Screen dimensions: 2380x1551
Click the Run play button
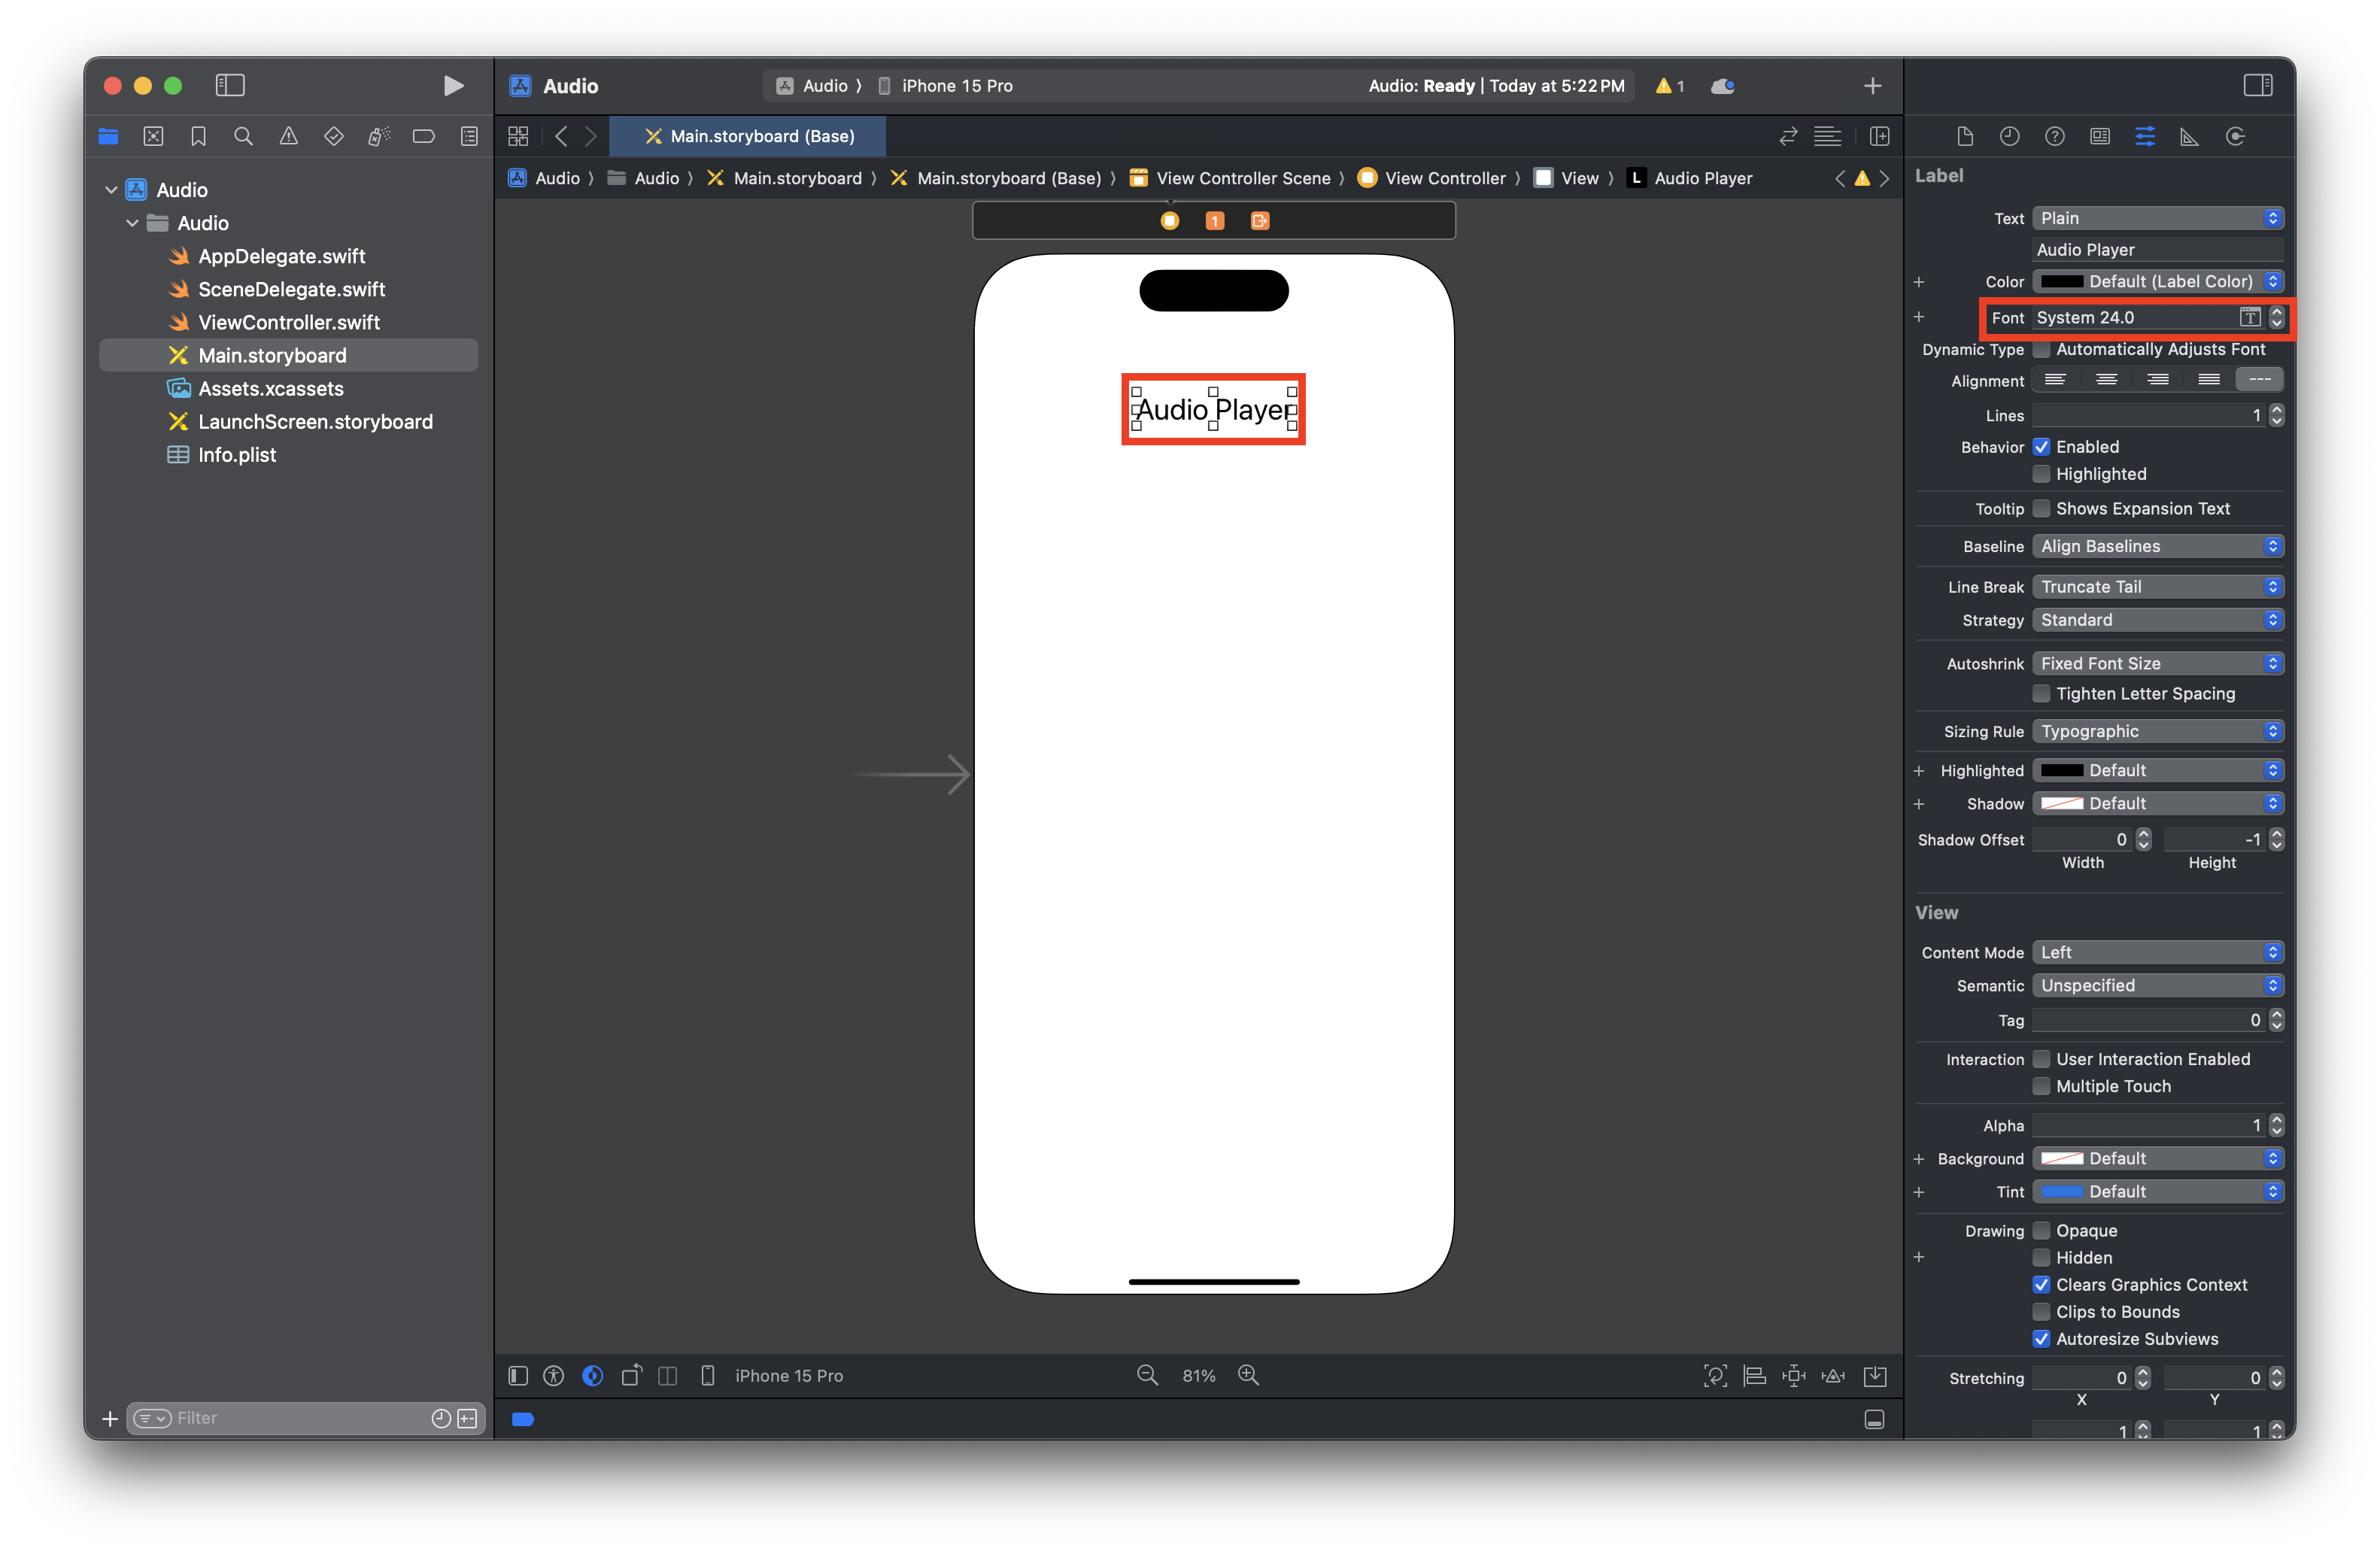click(x=453, y=86)
